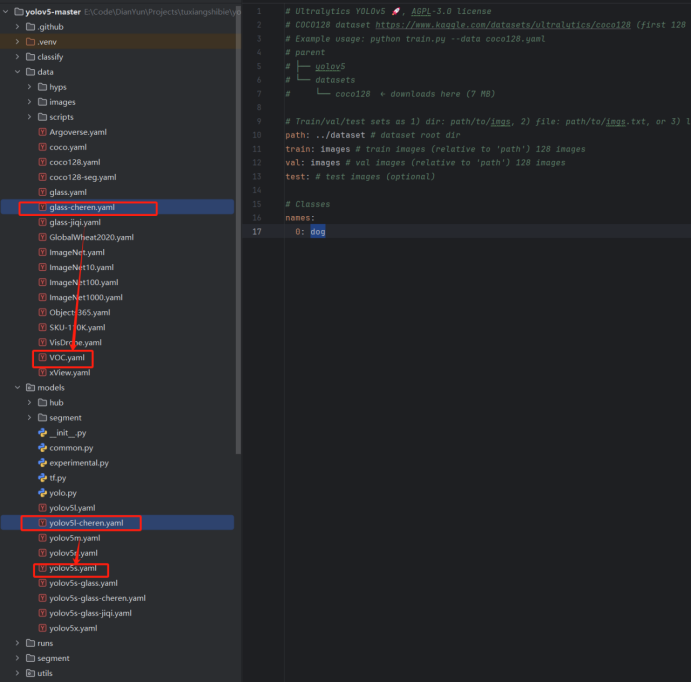Screen dimensions: 692x682
Task: Click the folder icon of .github
Action: point(28,27)
